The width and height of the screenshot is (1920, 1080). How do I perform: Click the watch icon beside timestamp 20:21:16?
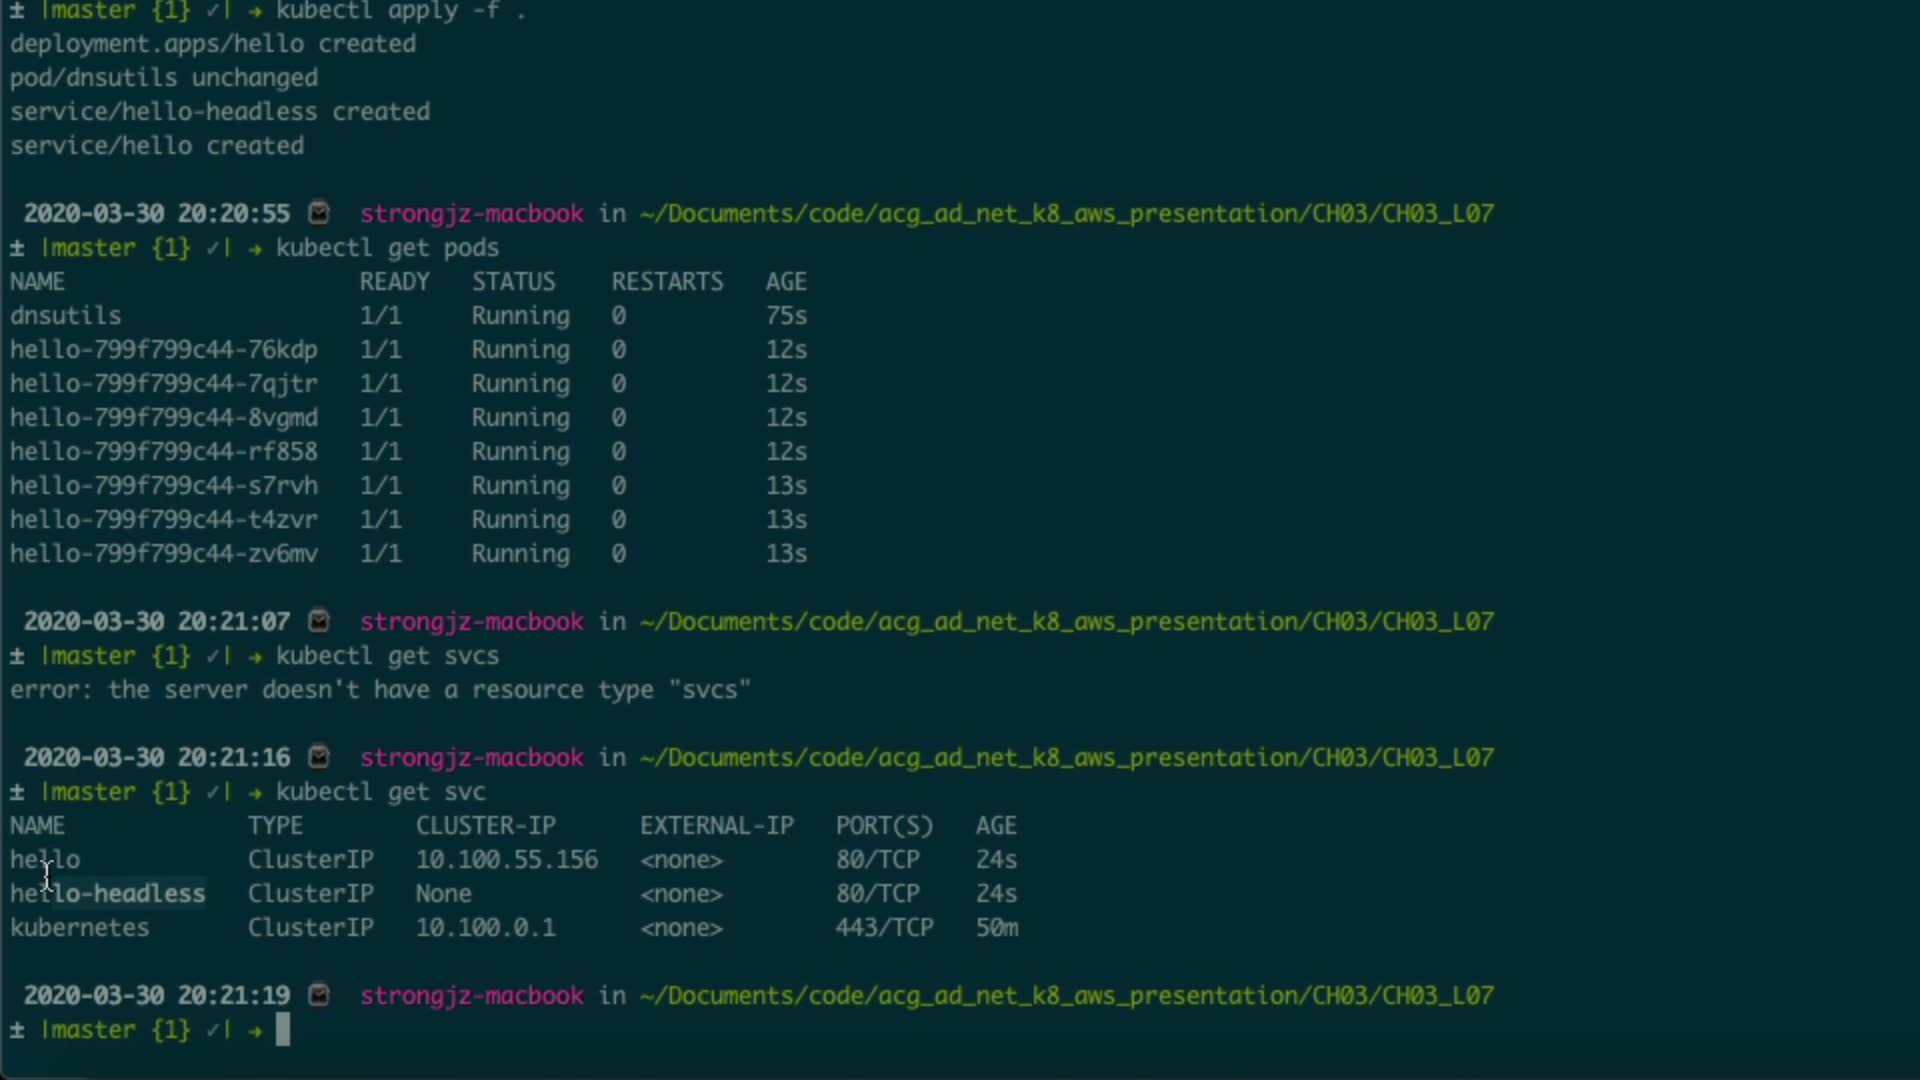[319, 757]
